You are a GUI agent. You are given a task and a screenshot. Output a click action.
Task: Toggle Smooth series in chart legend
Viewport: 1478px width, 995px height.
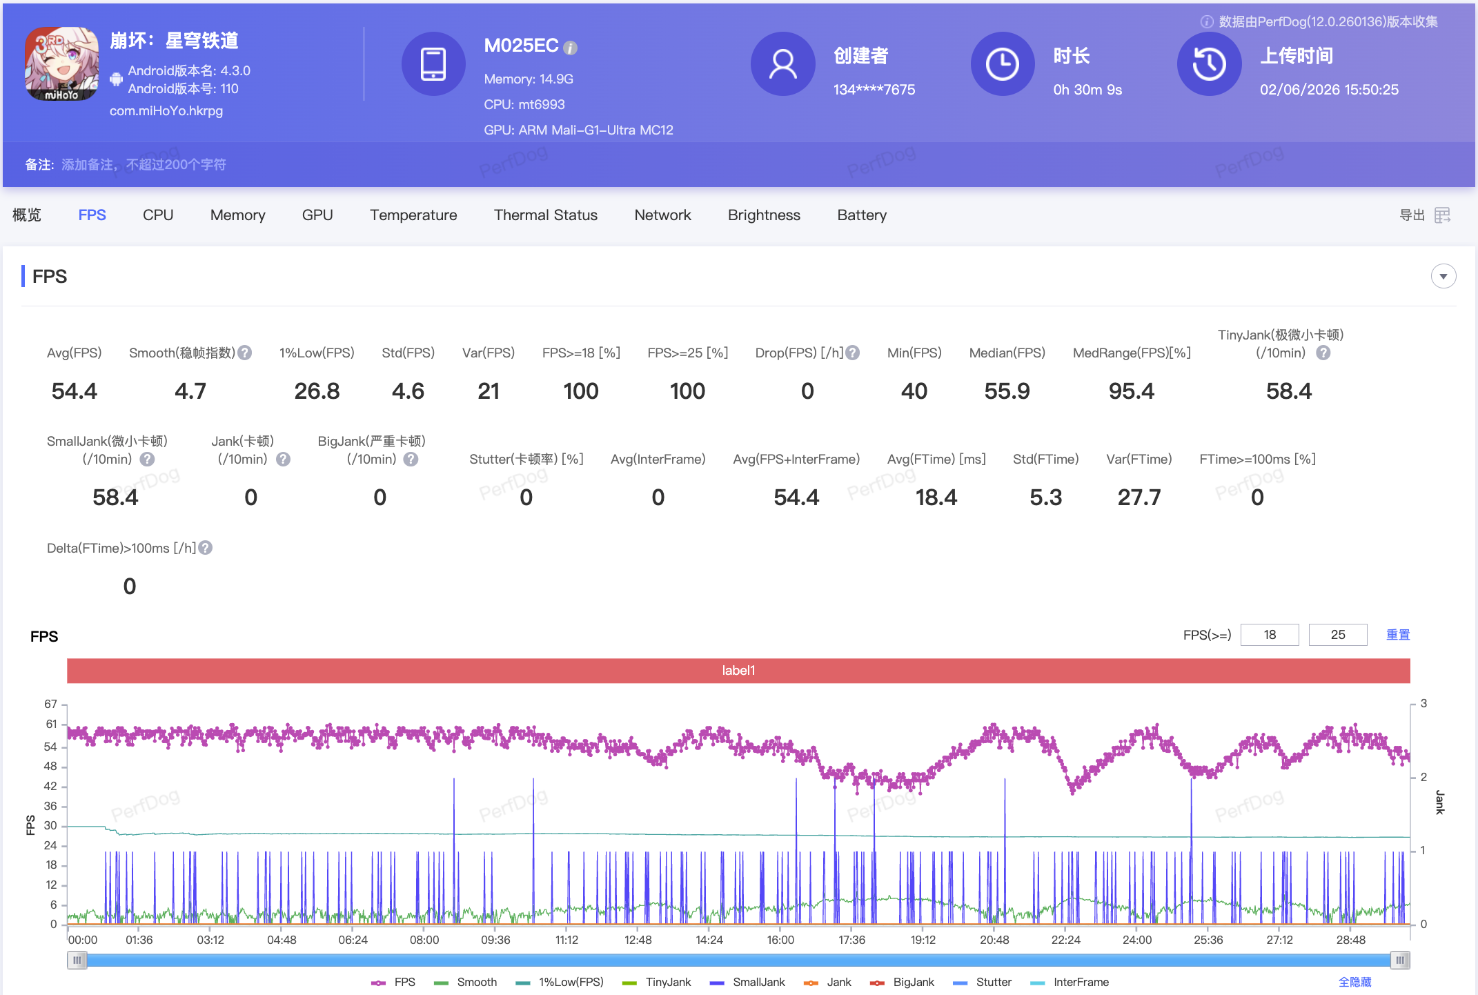coord(465,982)
